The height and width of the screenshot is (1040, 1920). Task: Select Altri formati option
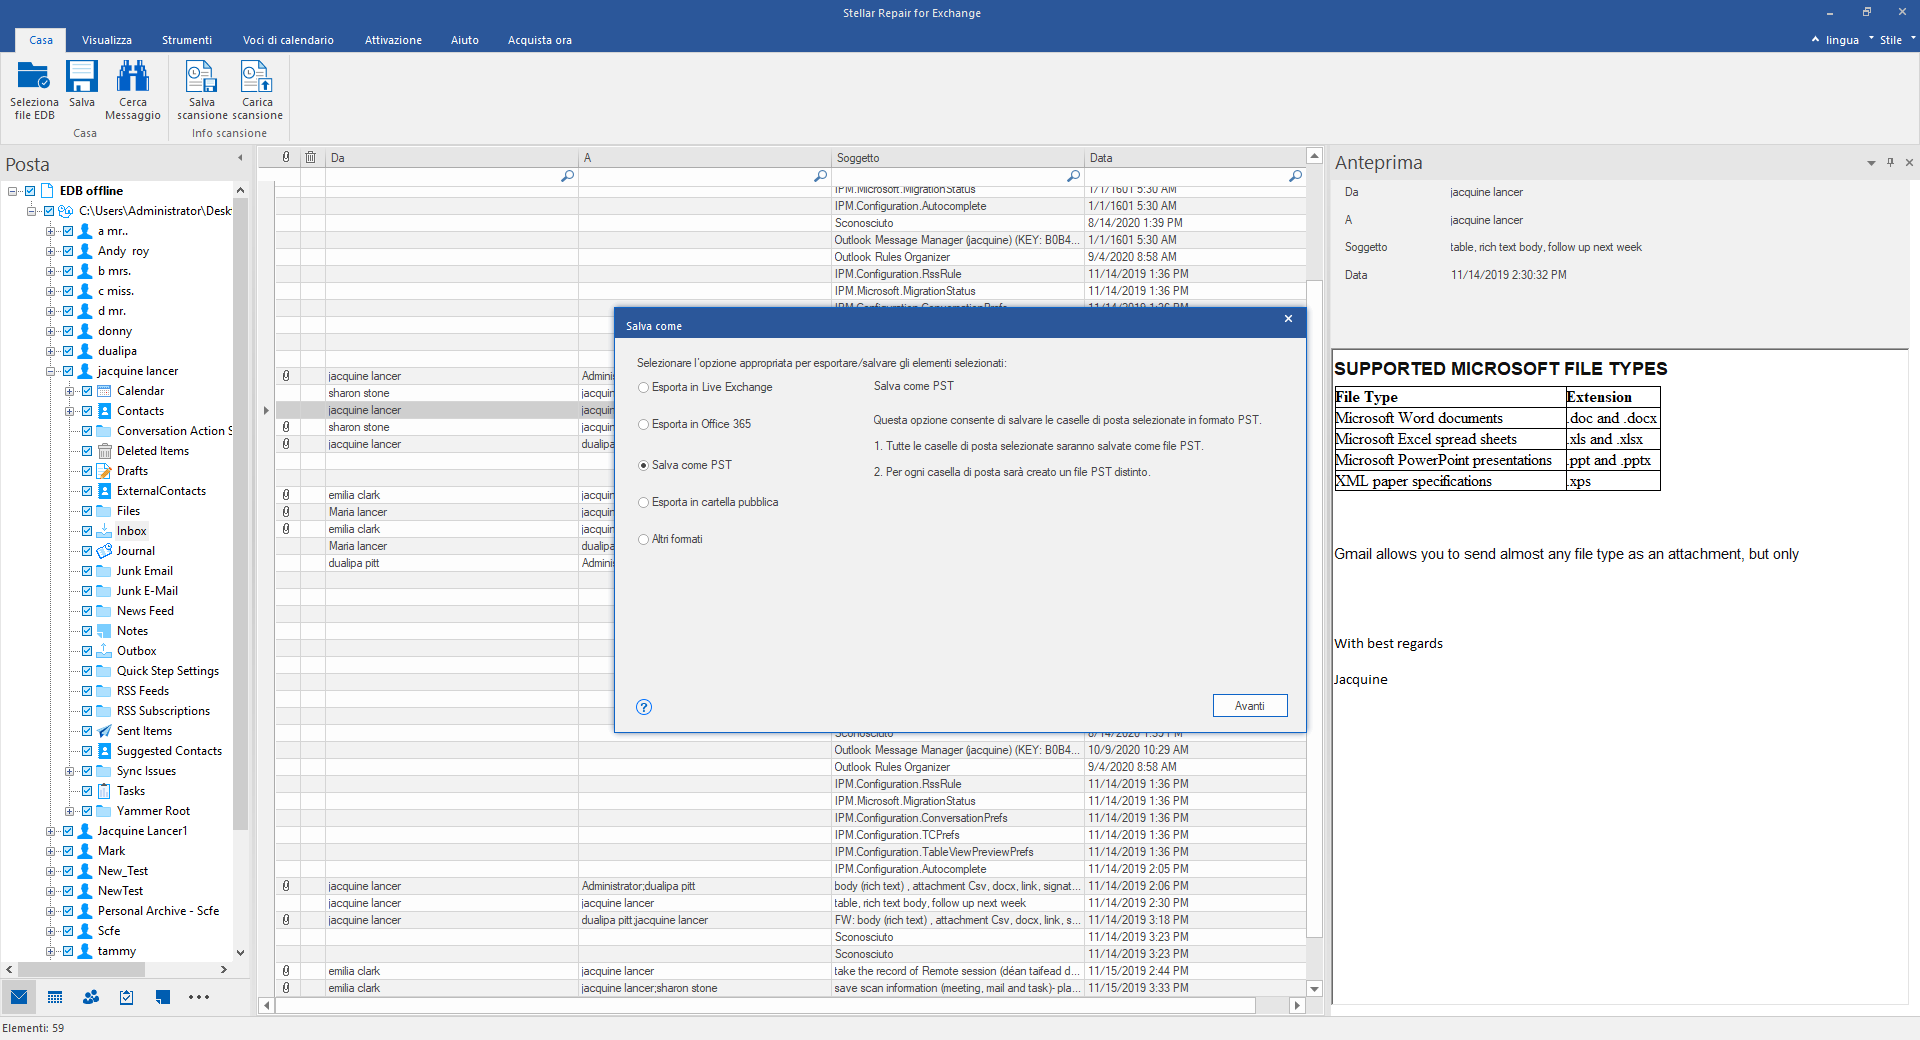click(670, 540)
